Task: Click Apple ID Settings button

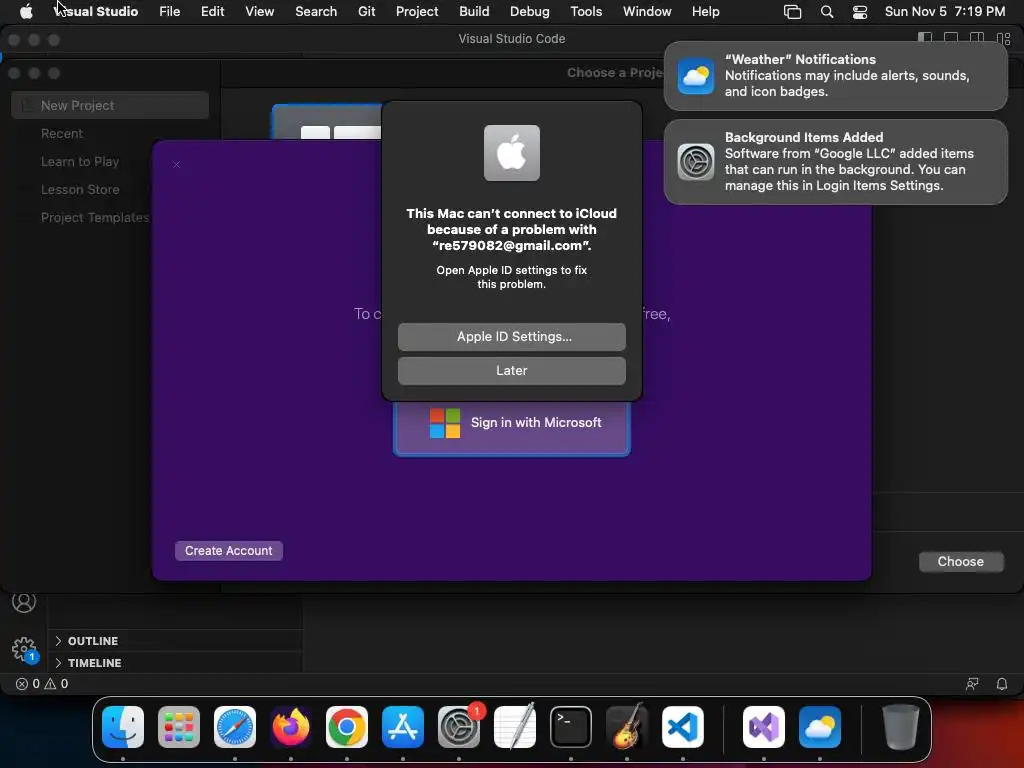Action: [x=511, y=336]
